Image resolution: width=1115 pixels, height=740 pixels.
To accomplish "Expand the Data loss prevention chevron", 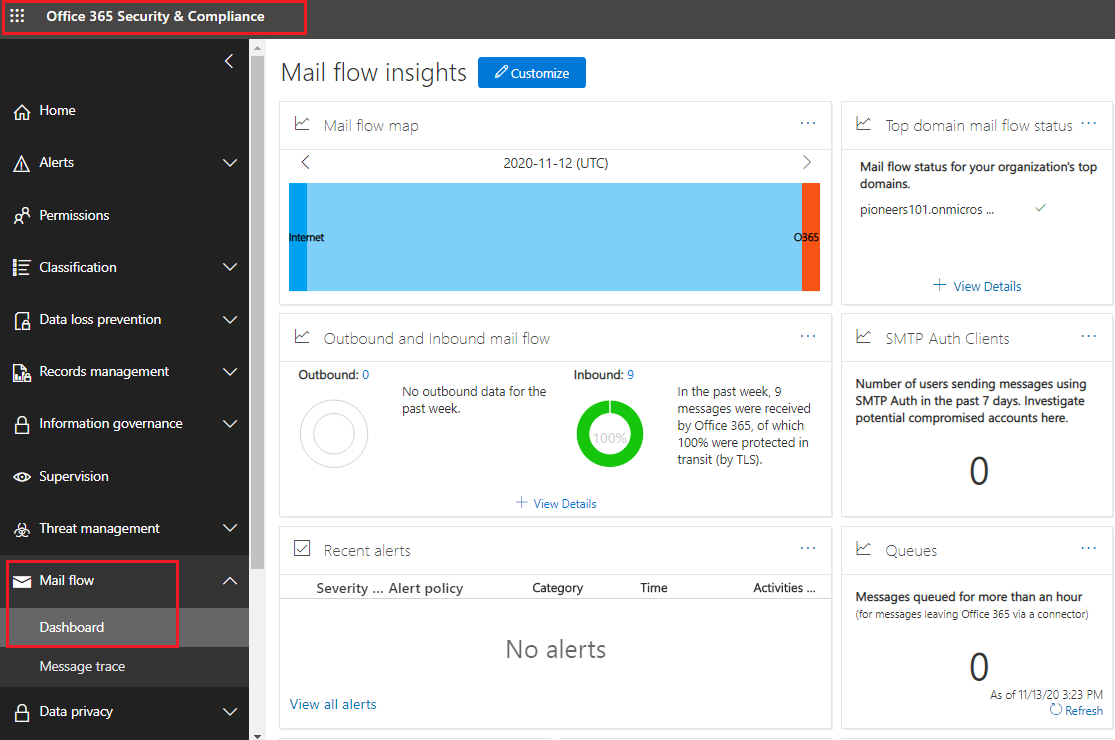I will [x=230, y=320].
